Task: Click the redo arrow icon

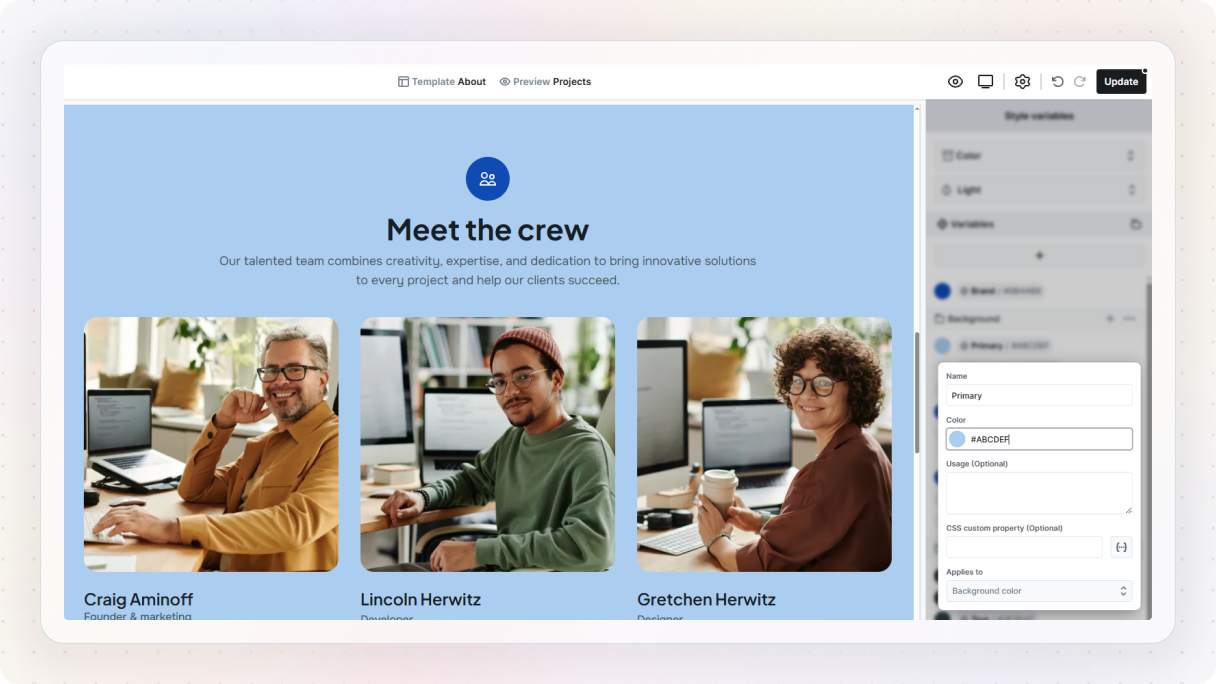Action: tap(1080, 82)
